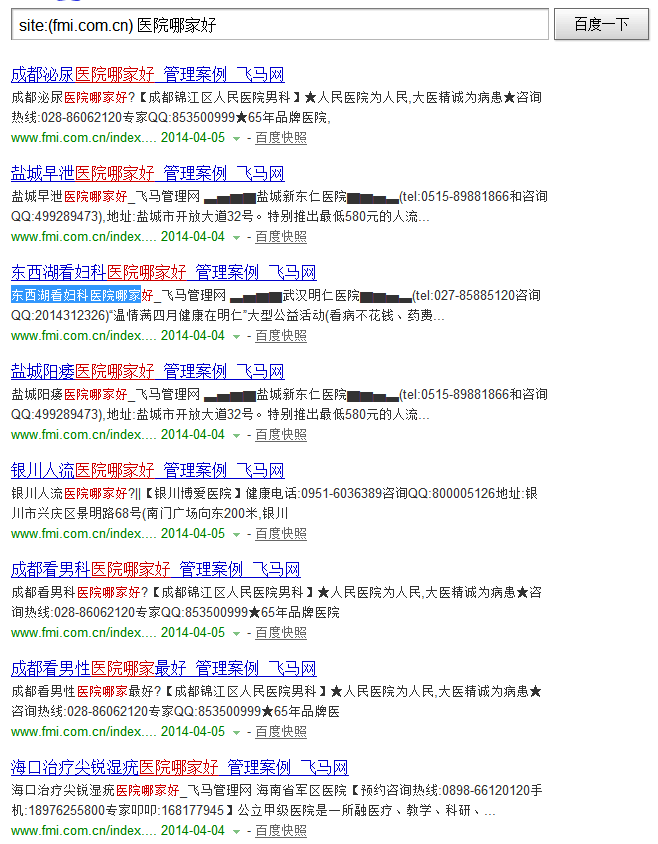Open 百度快照 for 成都看男性 result
658x844 pixels.
click(281, 732)
